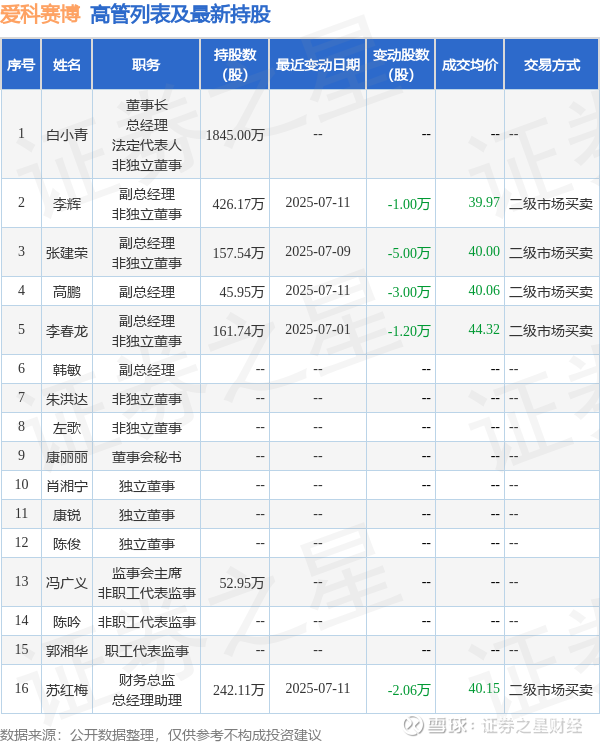The height and width of the screenshot is (744, 600).
Task: Select the name 张建荣
Action: pos(67,253)
